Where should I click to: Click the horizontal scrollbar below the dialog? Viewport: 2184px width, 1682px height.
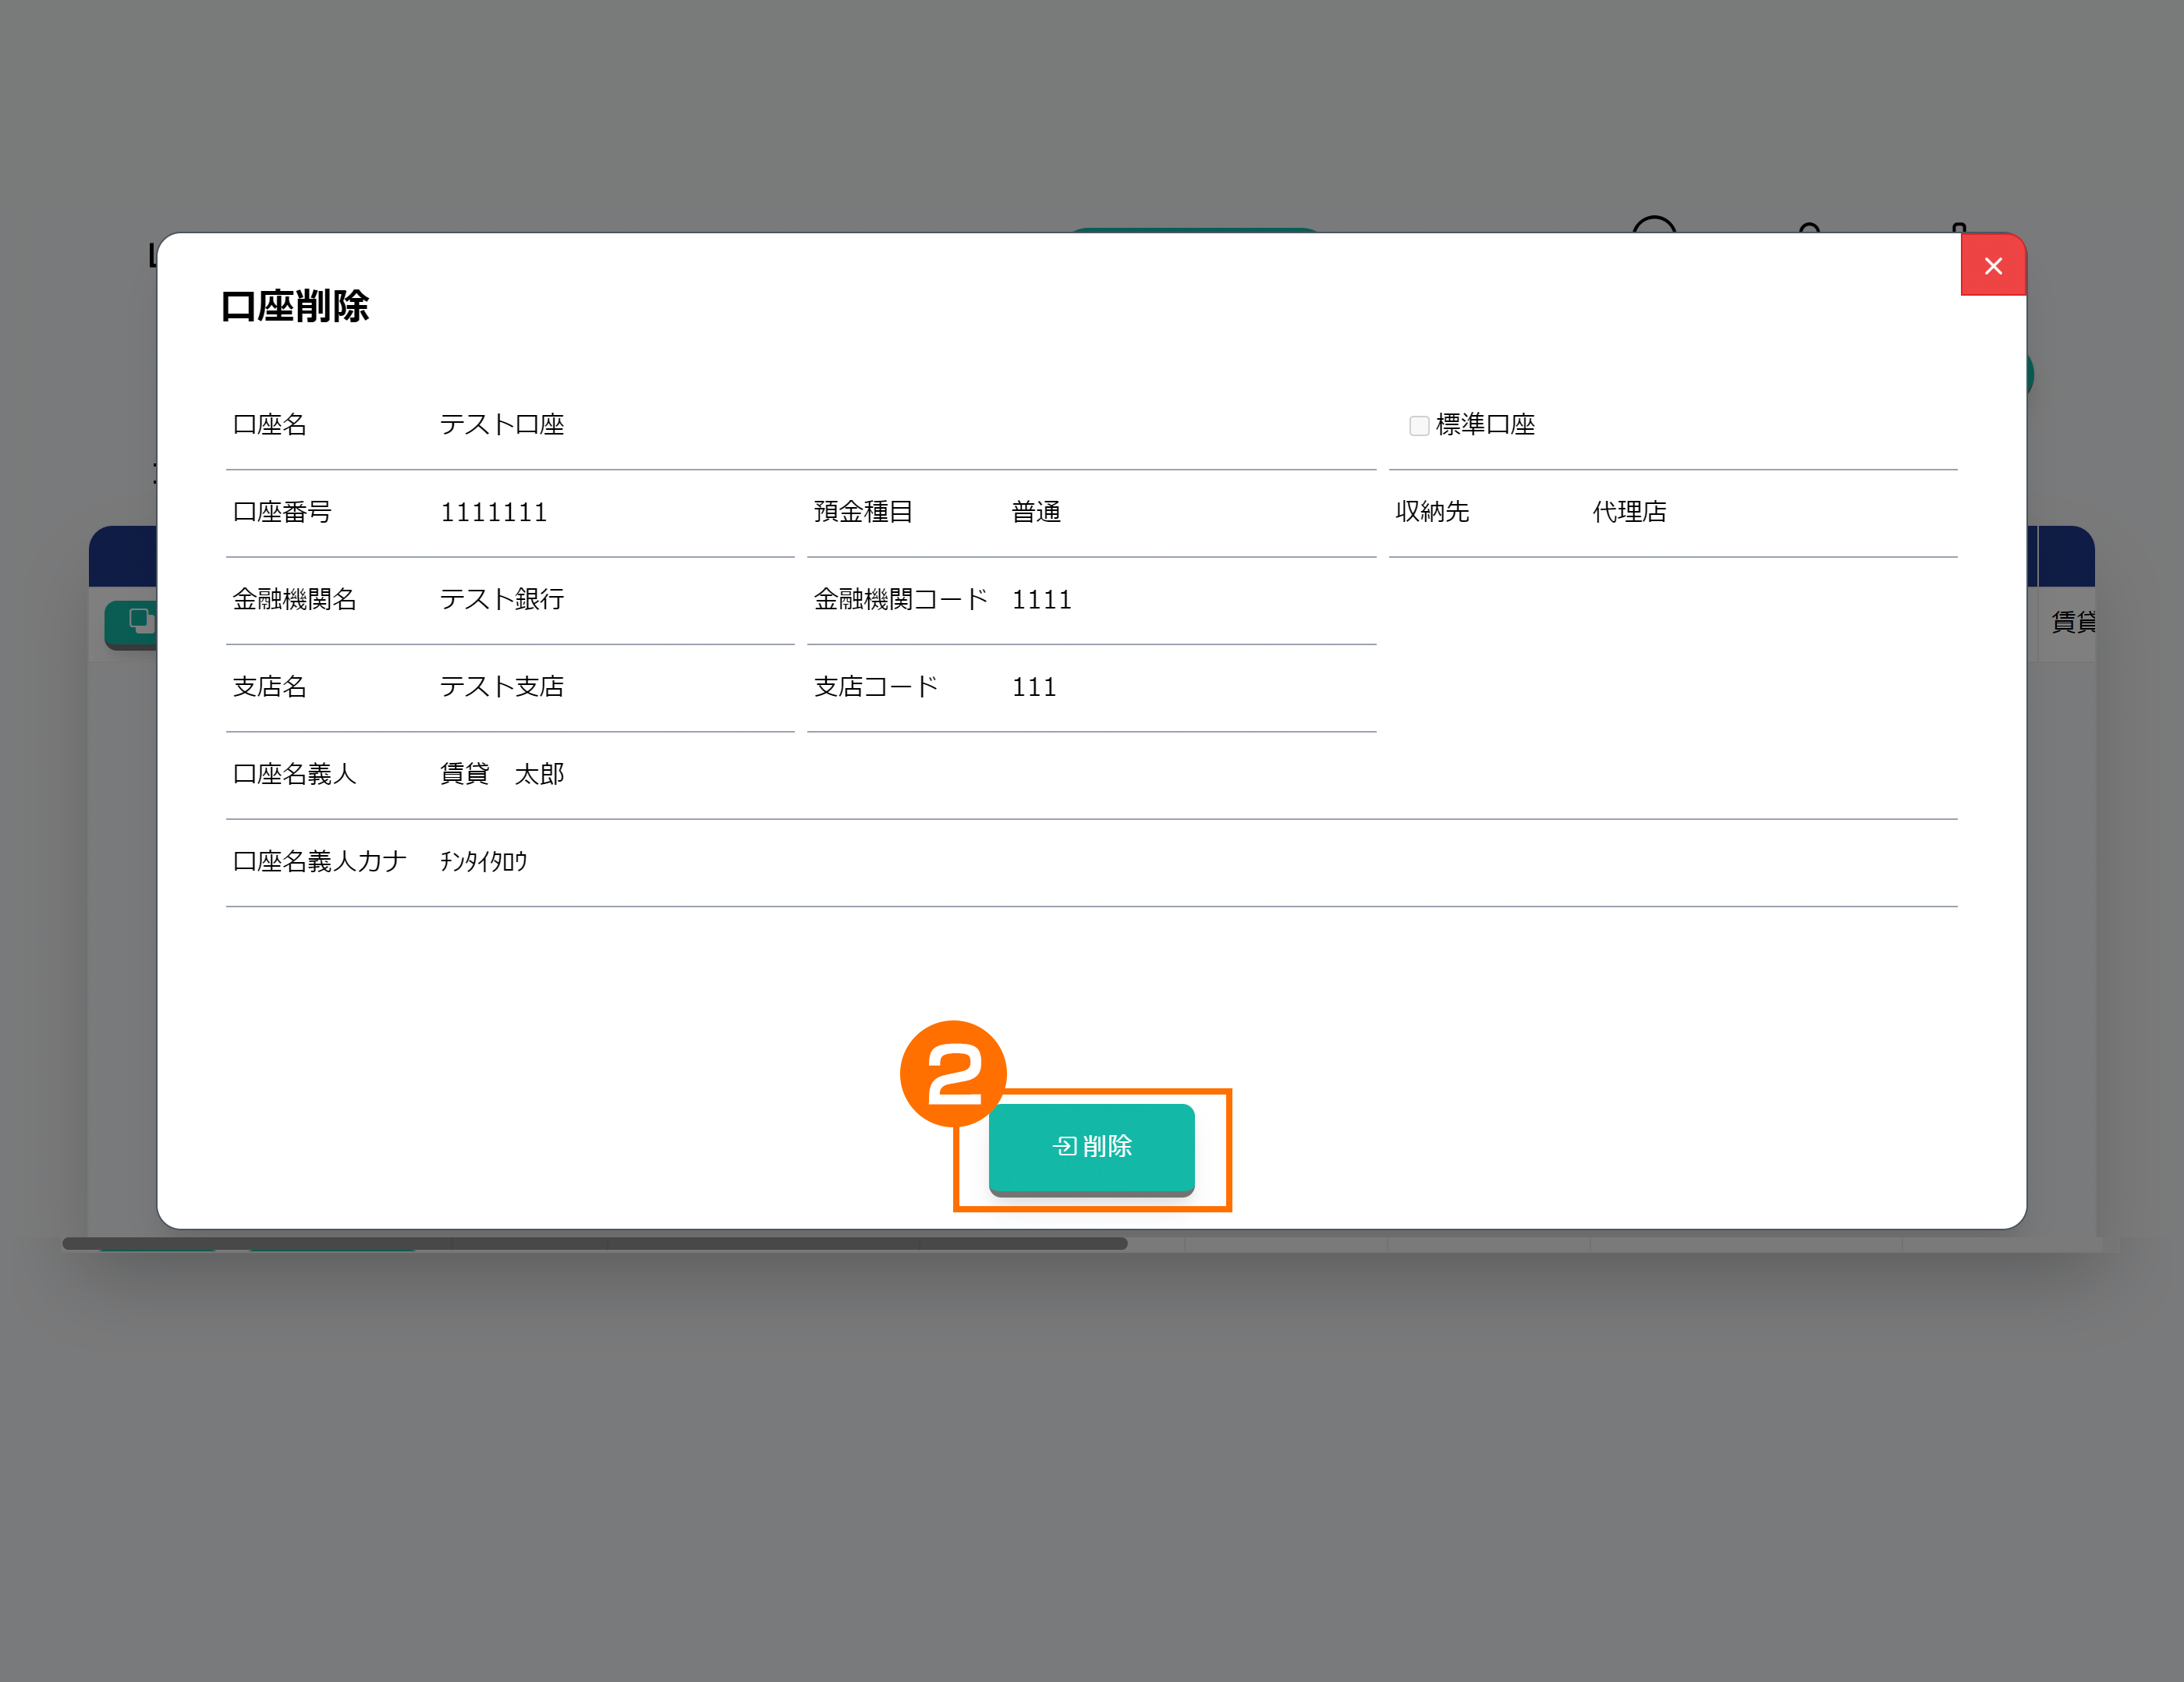[594, 1244]
